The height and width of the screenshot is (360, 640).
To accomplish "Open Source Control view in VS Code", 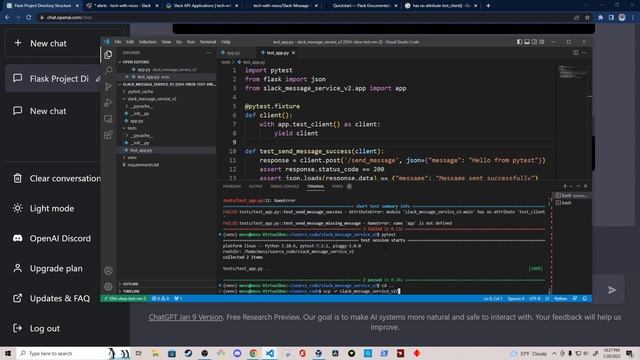I will (108, 87).
